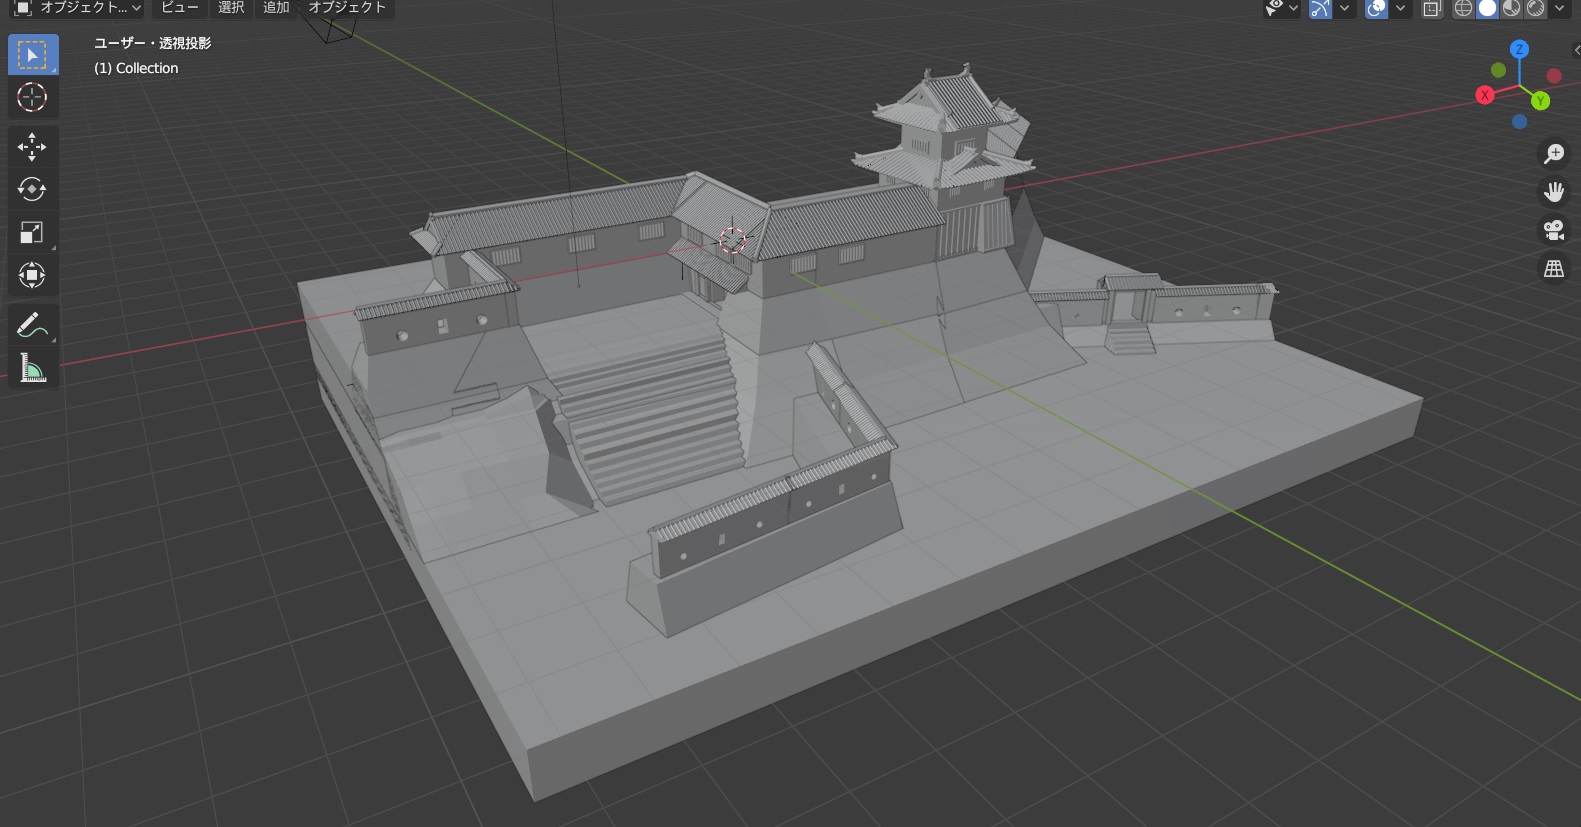Open the object mode dropdown

click(77, 8)
